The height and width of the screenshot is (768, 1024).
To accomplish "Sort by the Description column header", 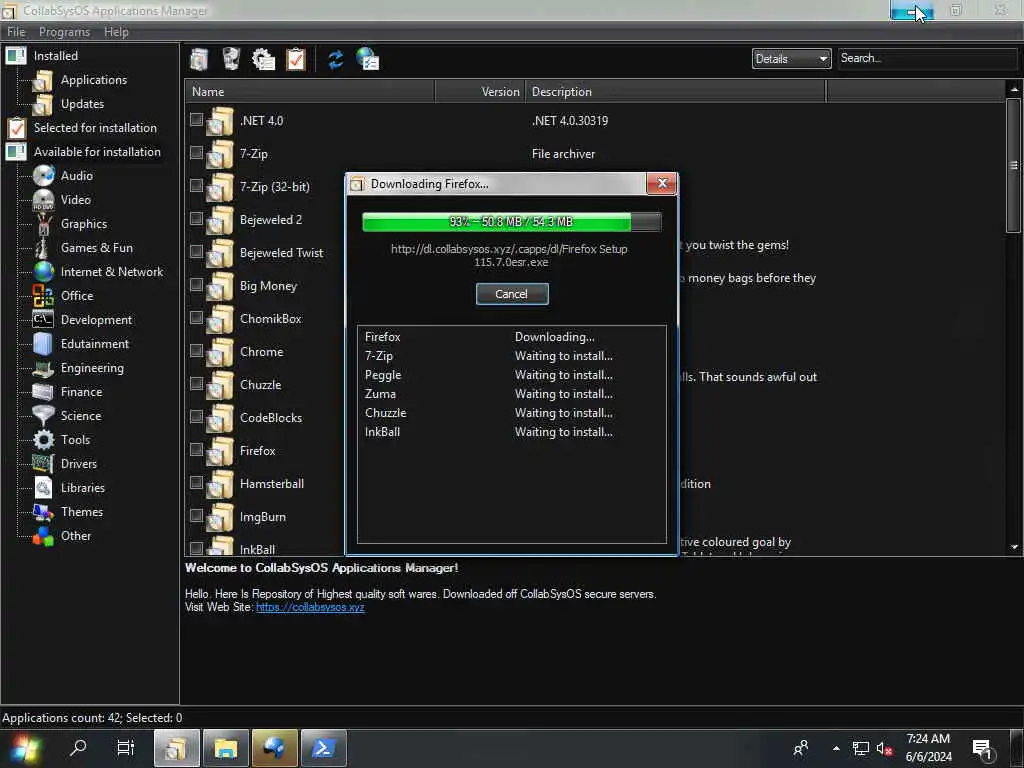I will (675, 92).
